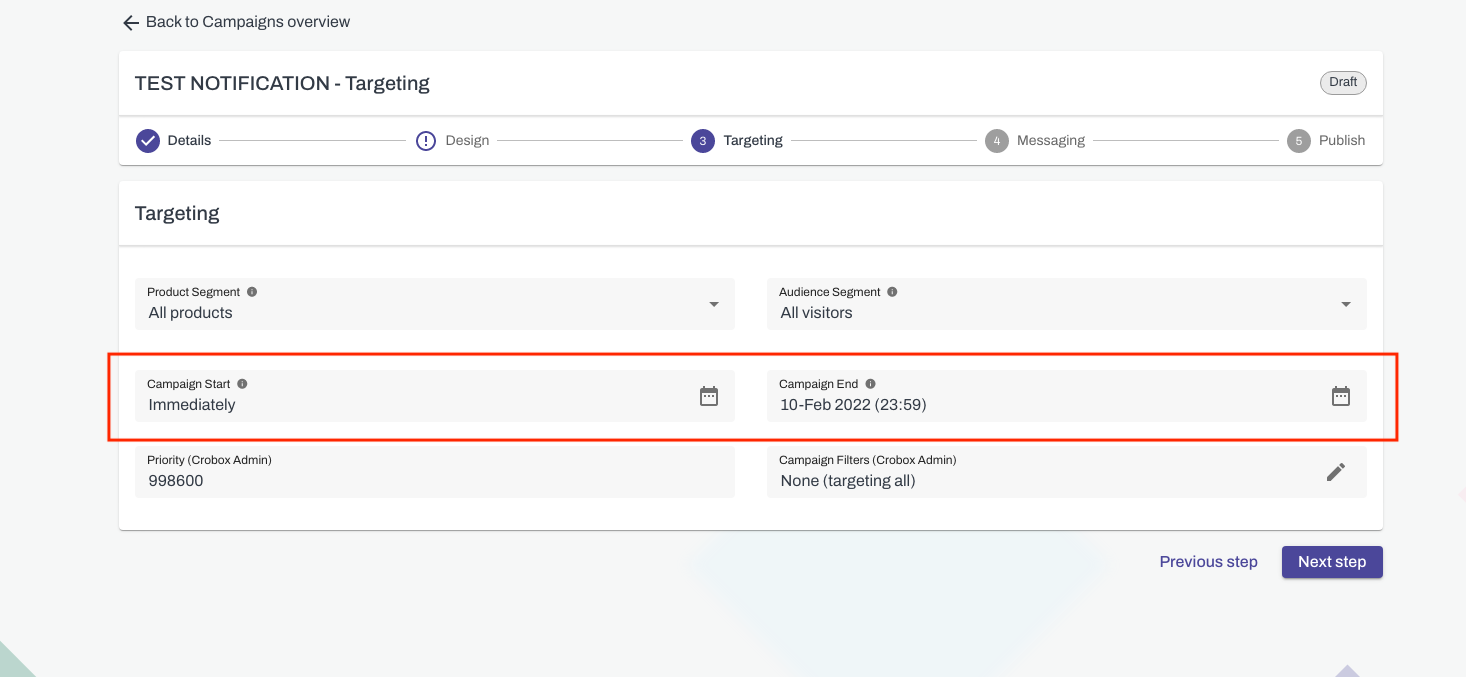Open the Campaign End date picker calendar icon

(x=1340, y=396)
